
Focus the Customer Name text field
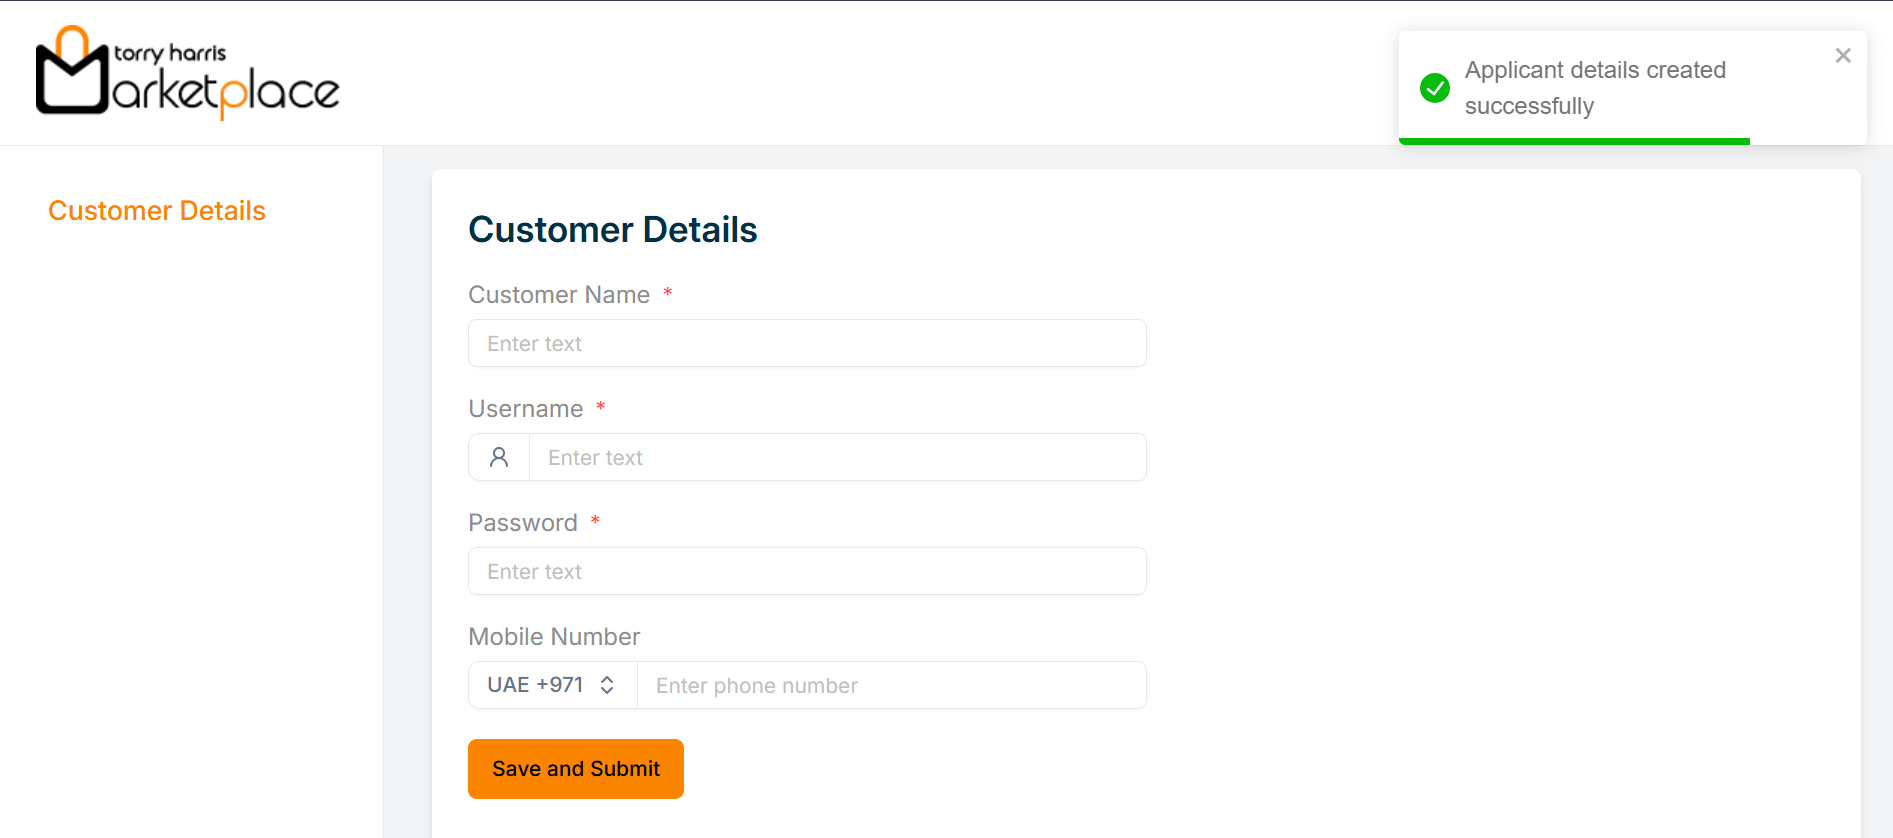tap(807, 343)
